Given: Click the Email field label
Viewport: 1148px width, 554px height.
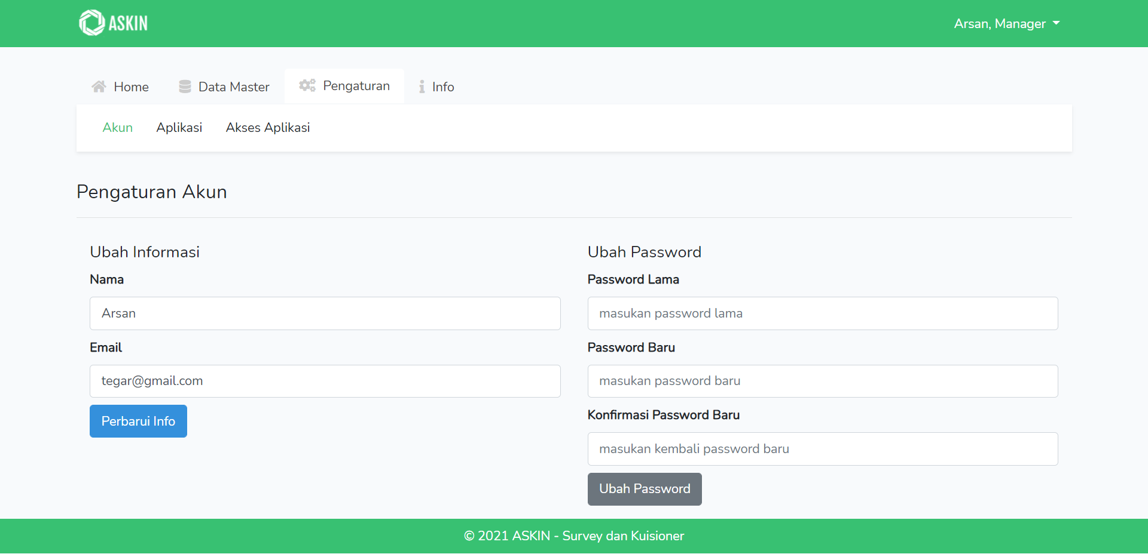Looking at the screenshot, I should point(106,348).
